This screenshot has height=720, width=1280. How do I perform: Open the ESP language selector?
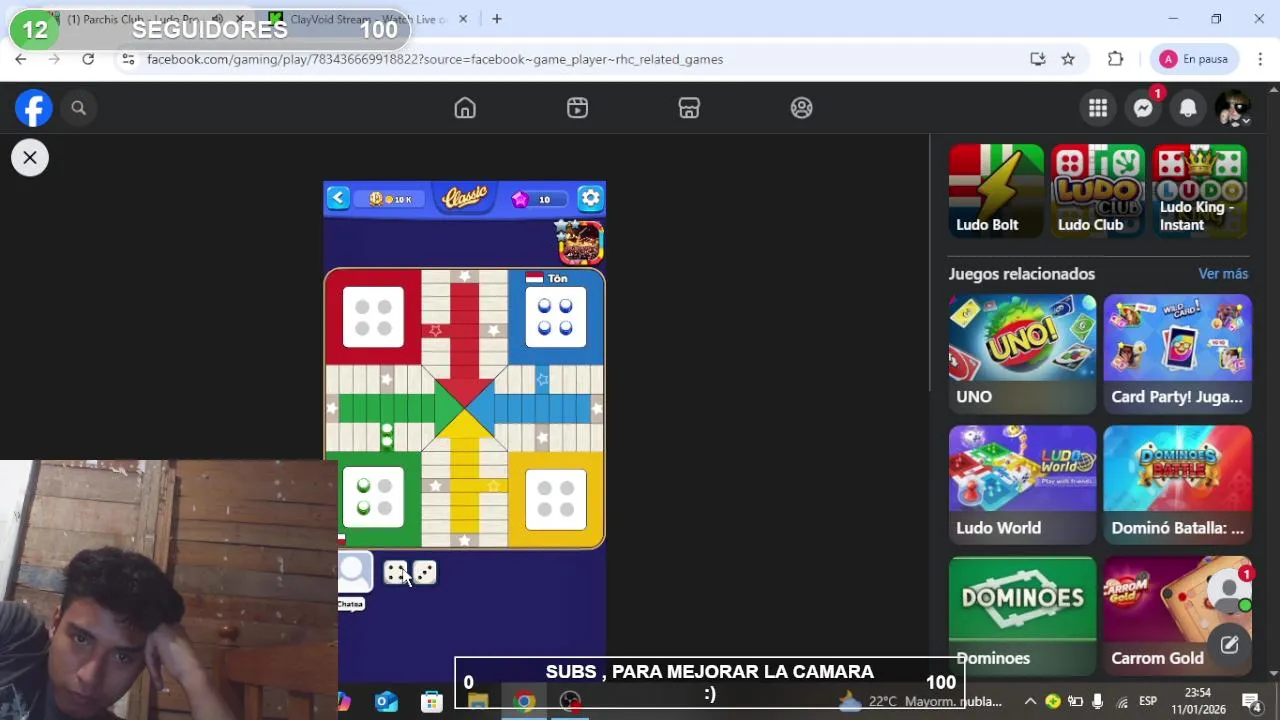click(x=1148, y=702)
